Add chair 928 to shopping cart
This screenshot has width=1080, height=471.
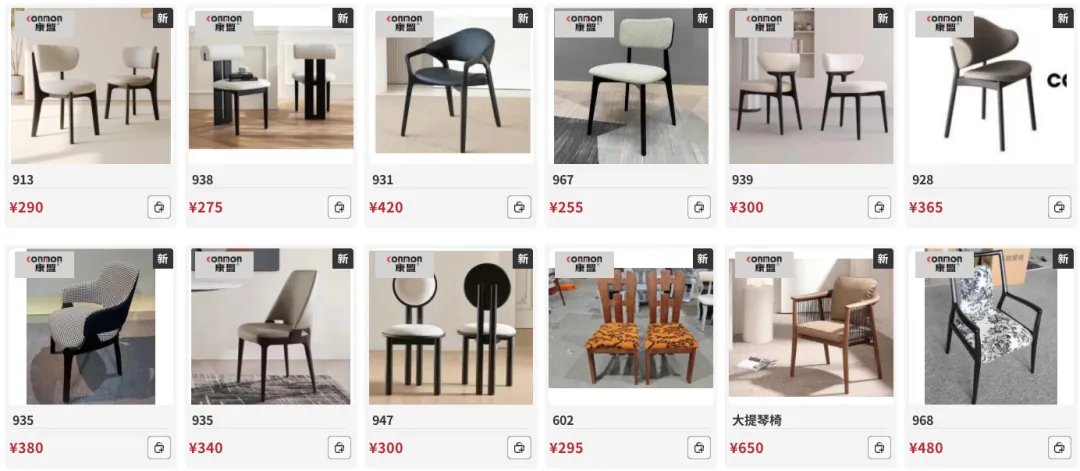(x=1059, y=207)
